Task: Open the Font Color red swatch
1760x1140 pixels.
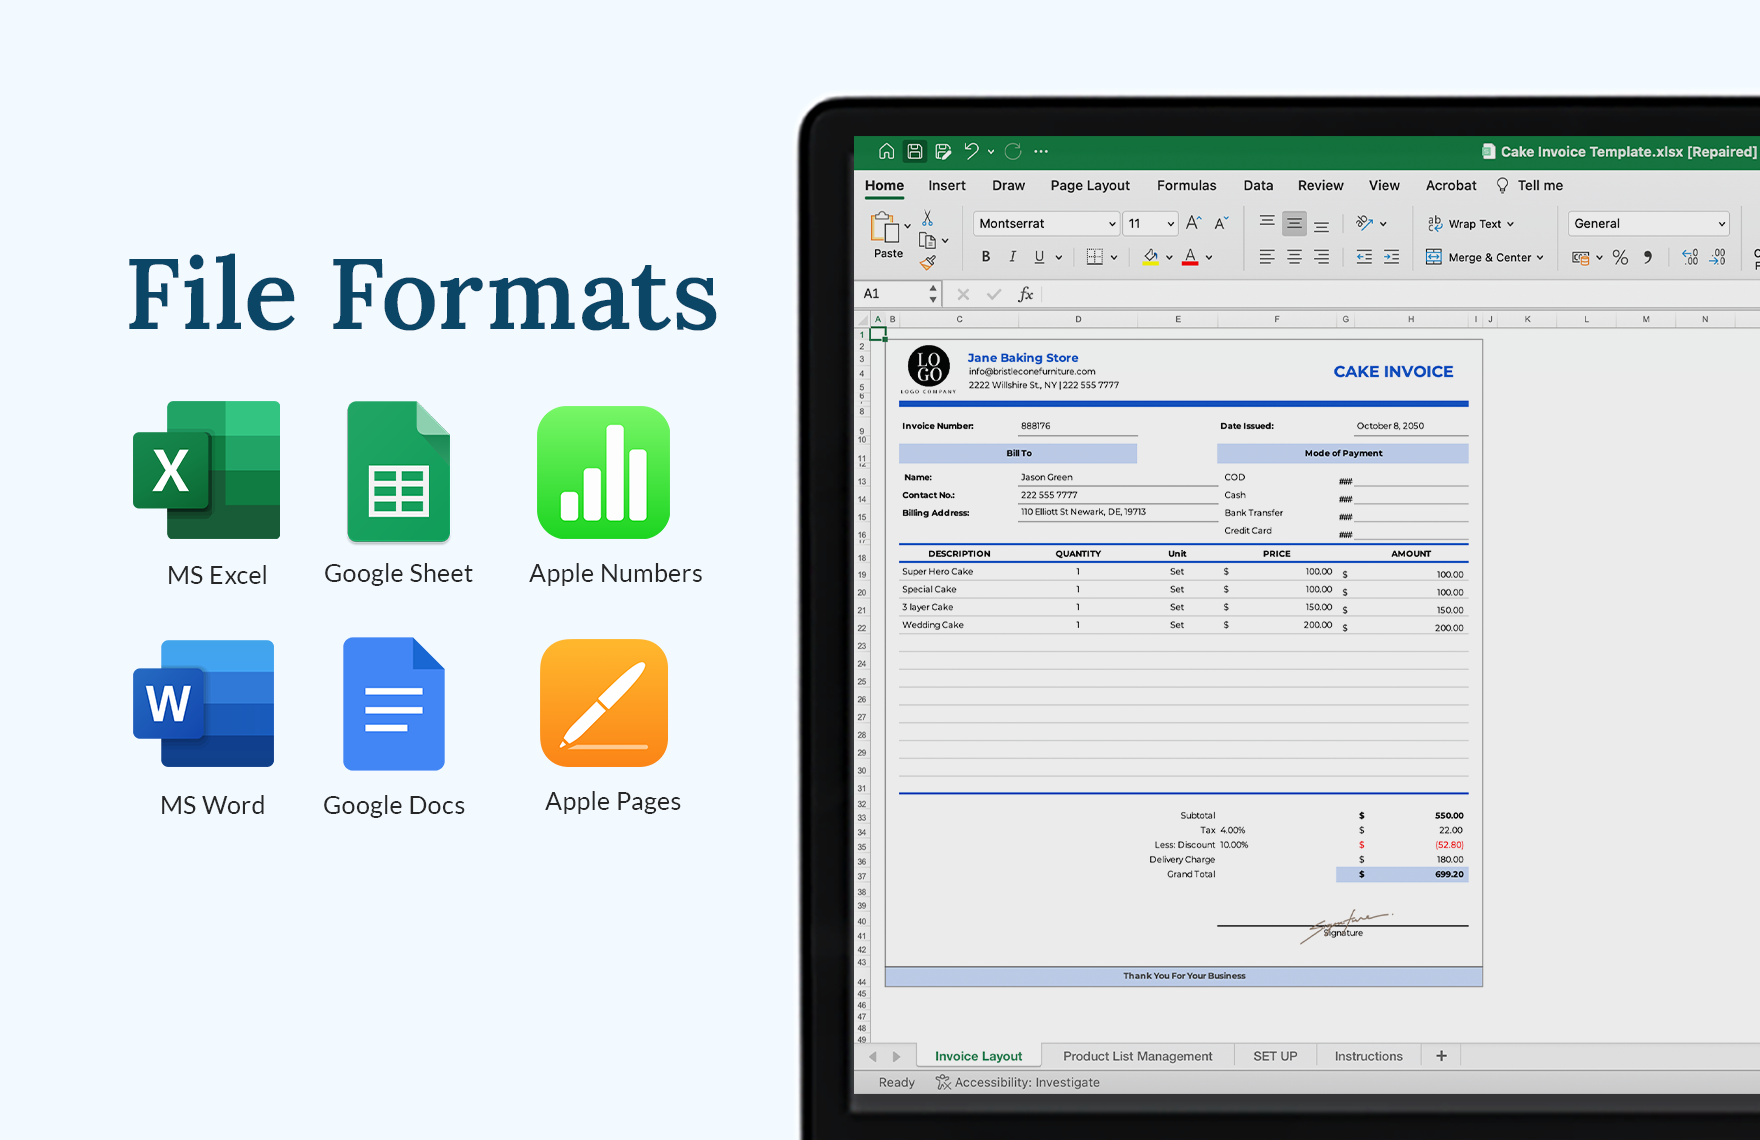Action: (x=1190, y=257)
